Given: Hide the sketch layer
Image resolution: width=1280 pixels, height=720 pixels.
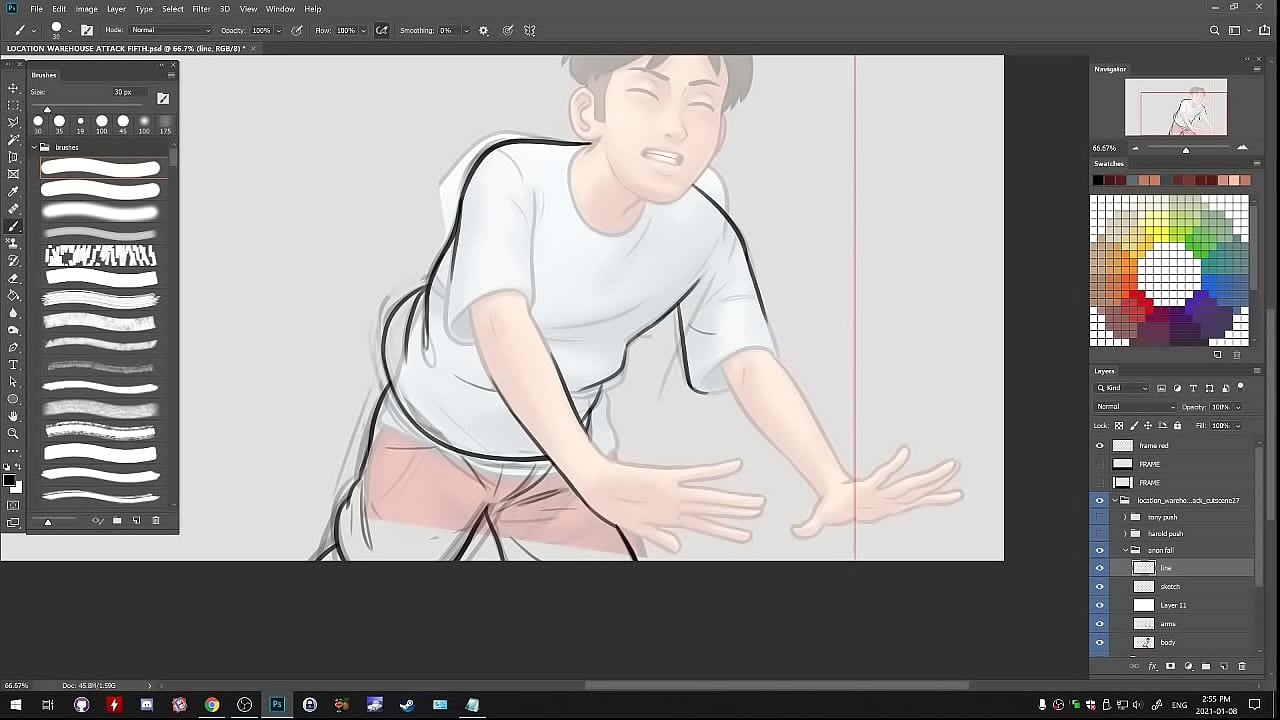Looking at the screenshot, I should (1100, 587).
